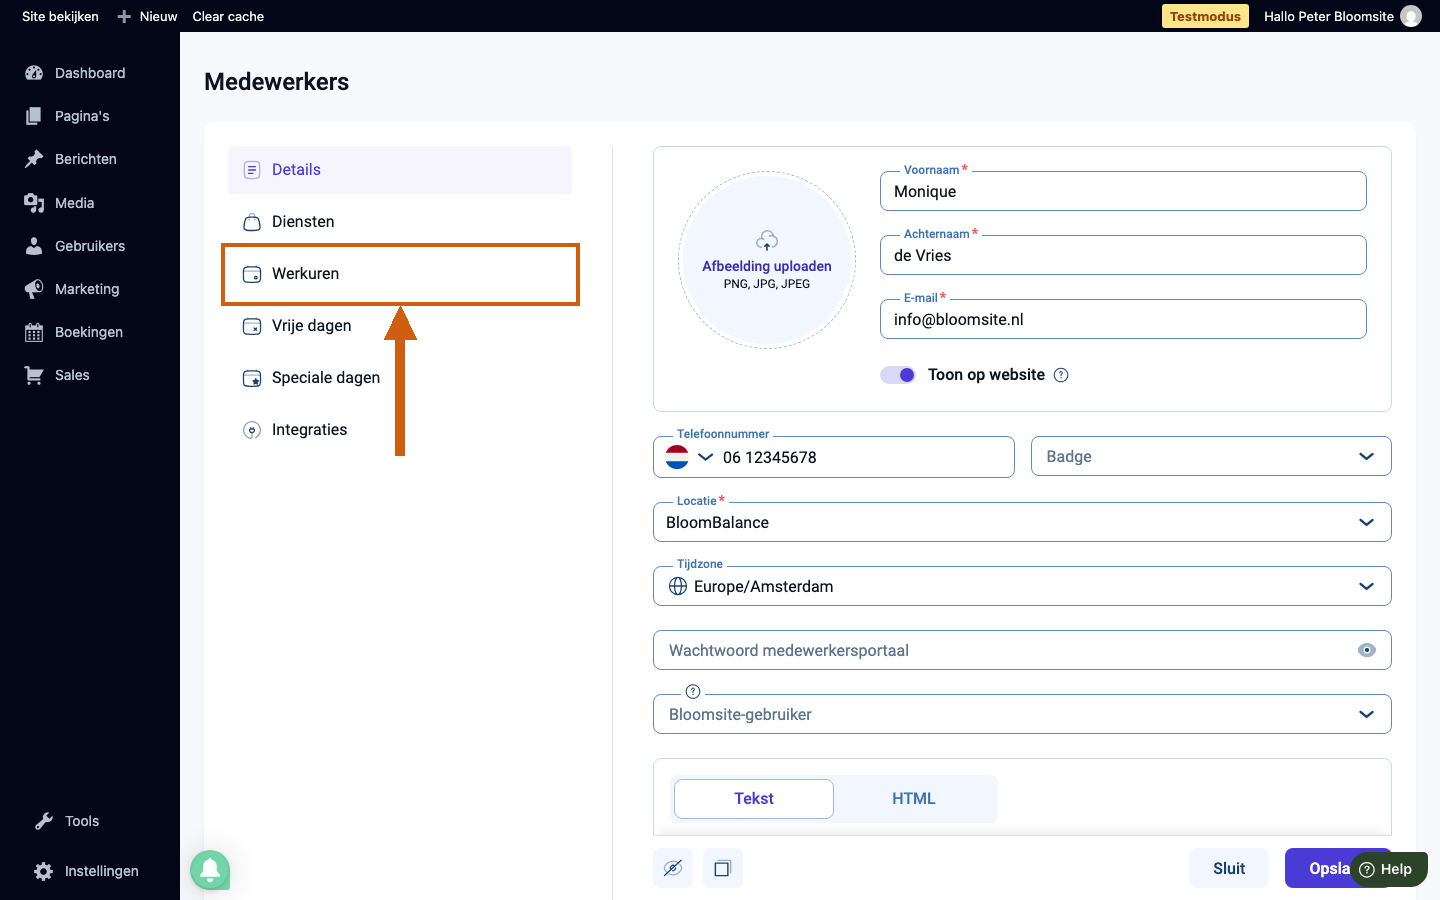The width and height of the screenshot is (1440, 900).
Task: Click the Voornaam field with Monique
Action: click(x=1123, y=191)
